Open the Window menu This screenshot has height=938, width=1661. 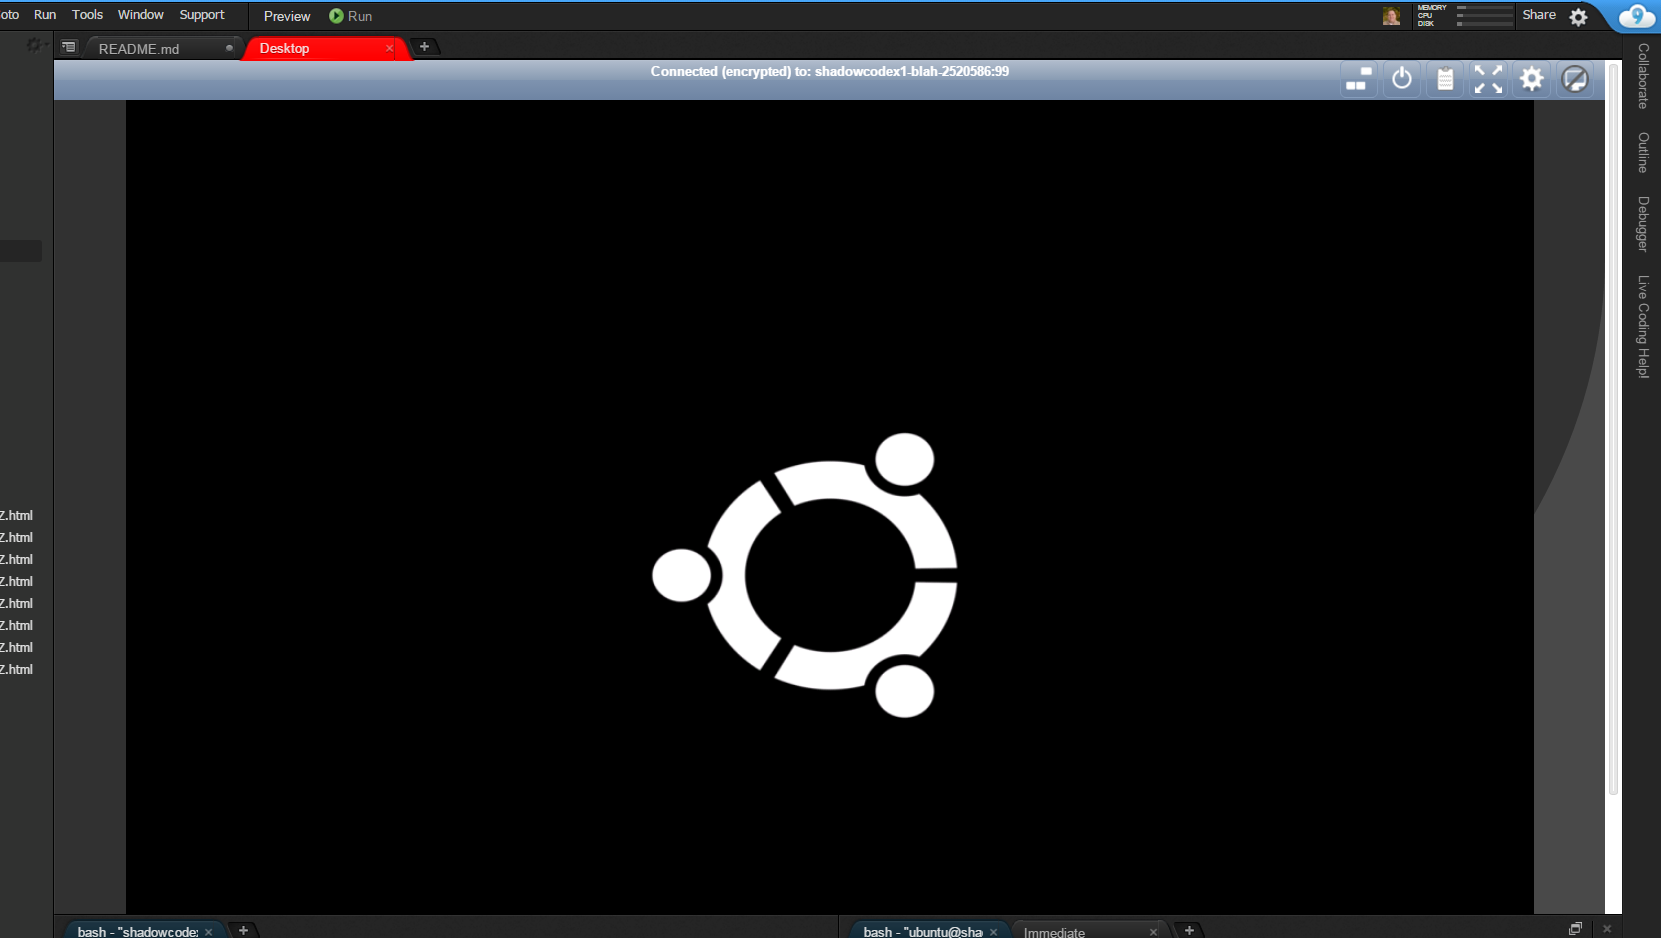(x=141, y=15)
